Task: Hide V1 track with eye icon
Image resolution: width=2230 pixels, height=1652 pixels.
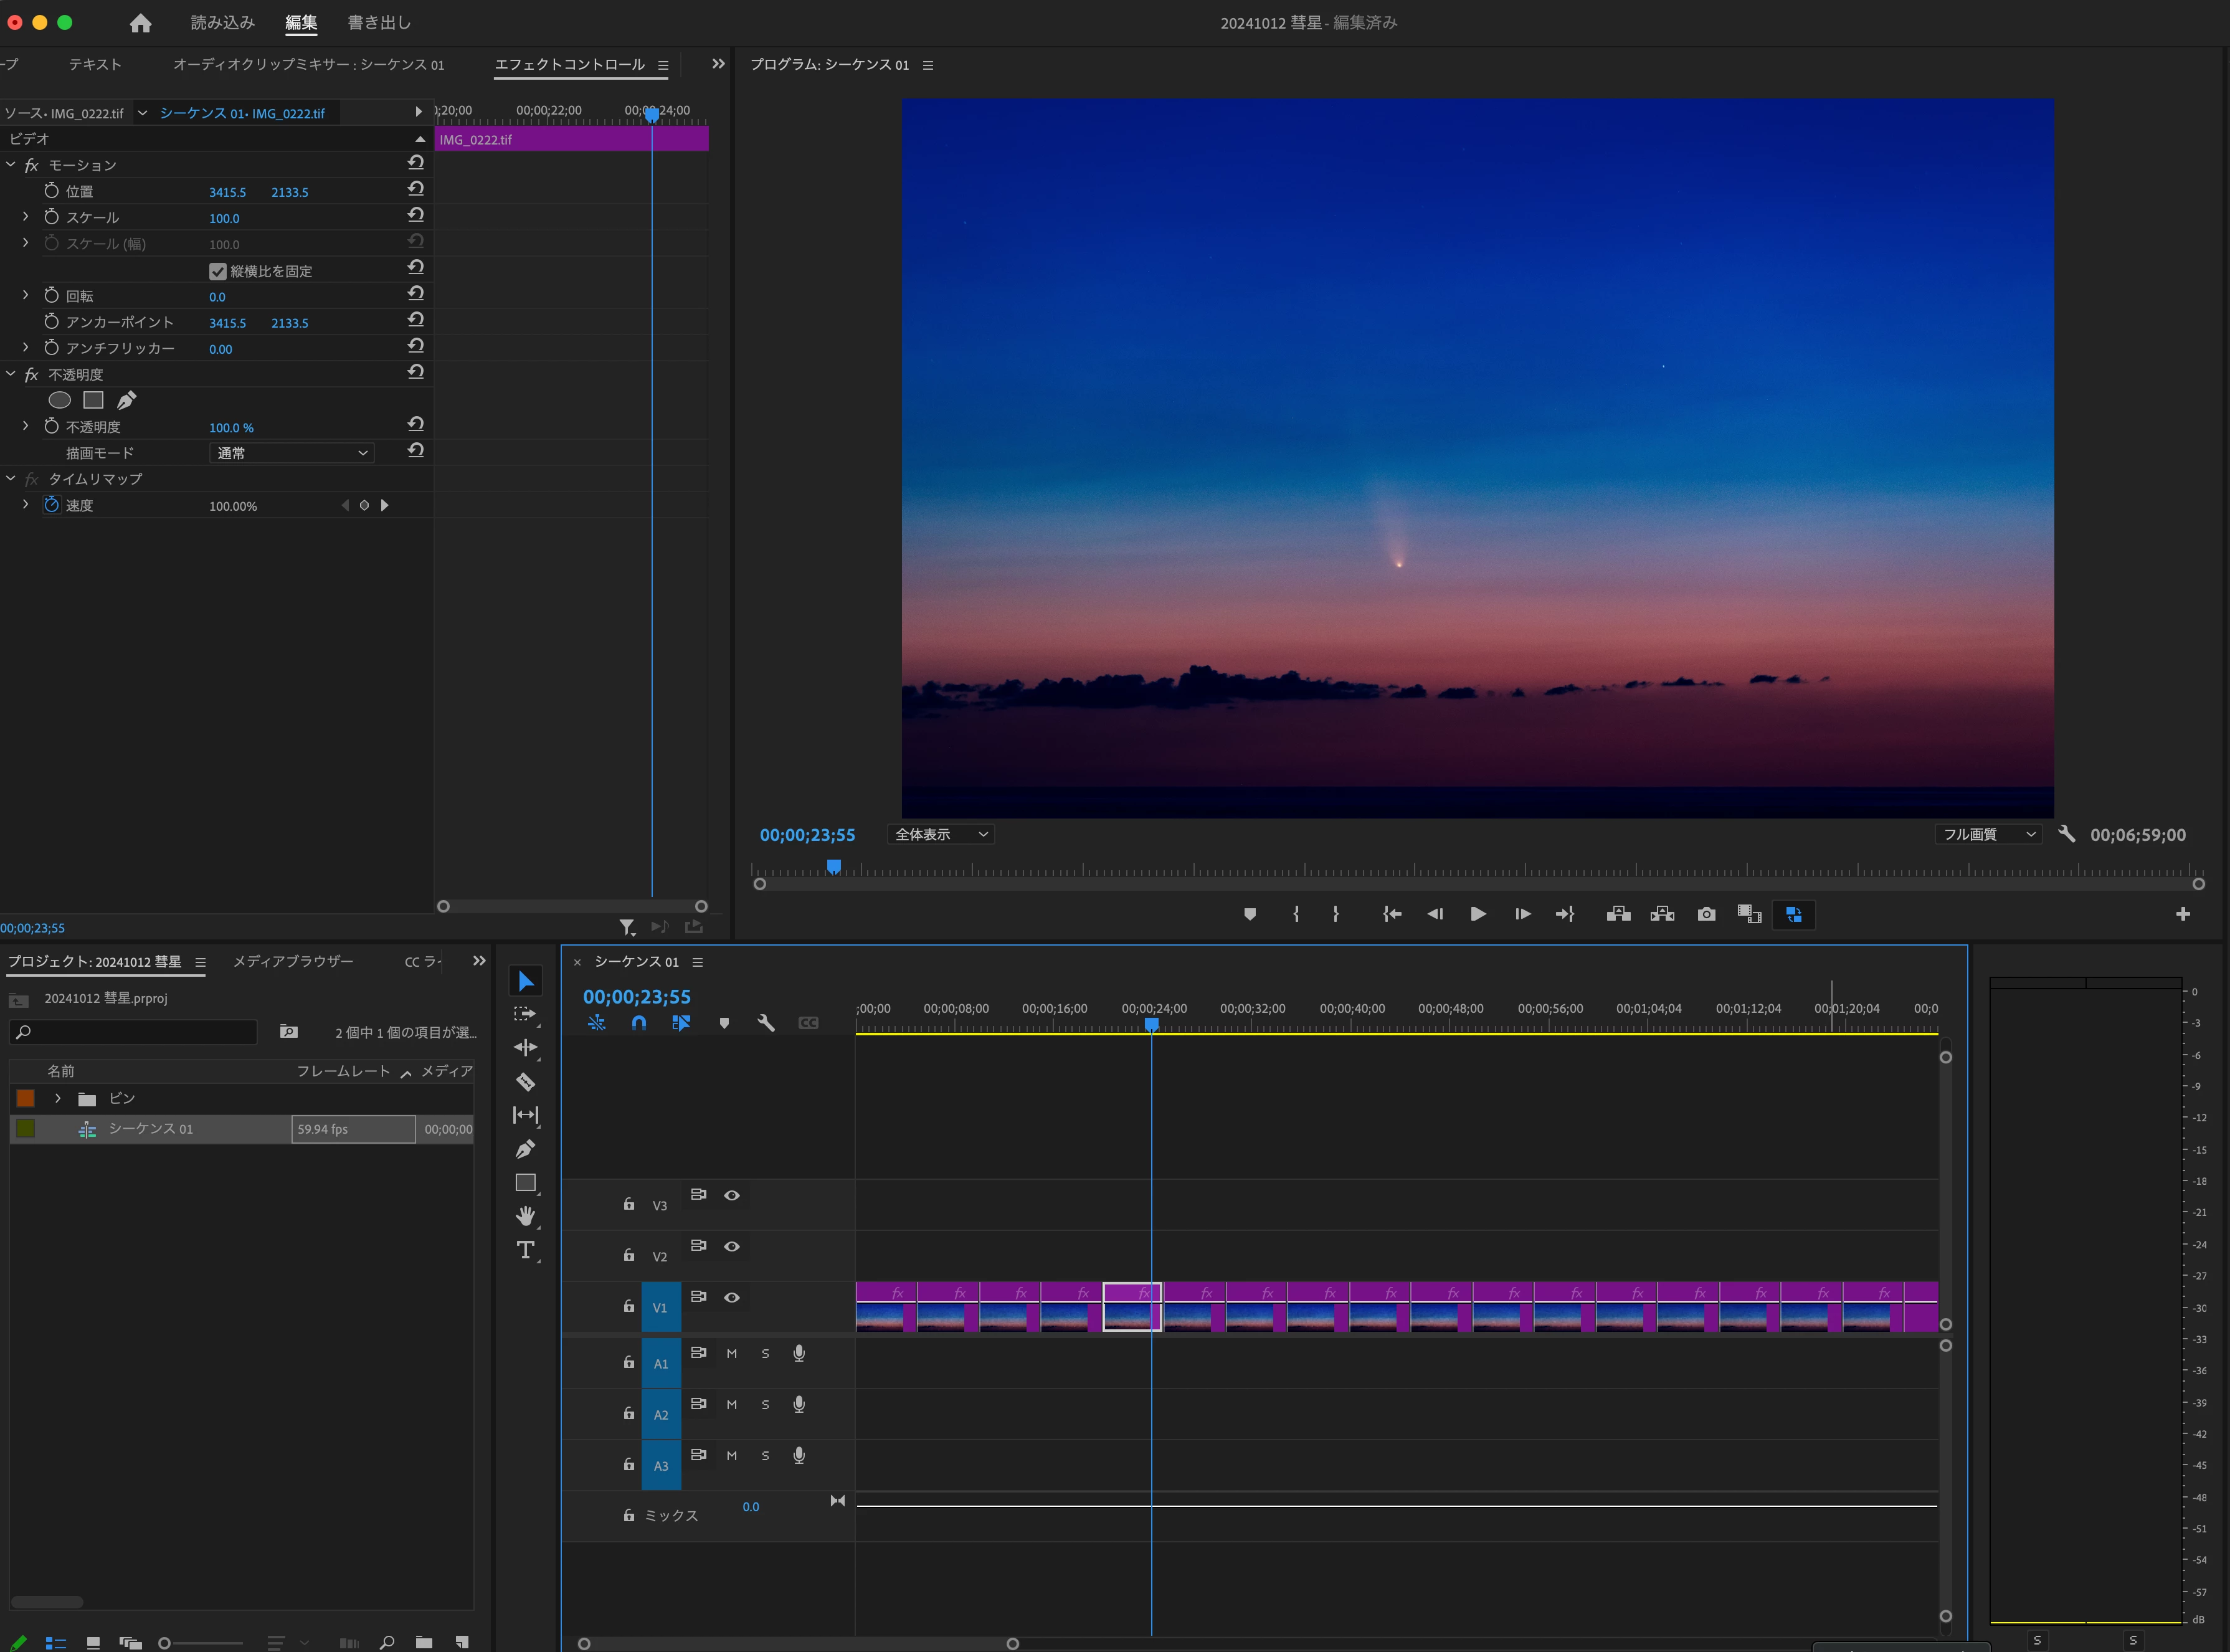Action: click(732, 1297)
